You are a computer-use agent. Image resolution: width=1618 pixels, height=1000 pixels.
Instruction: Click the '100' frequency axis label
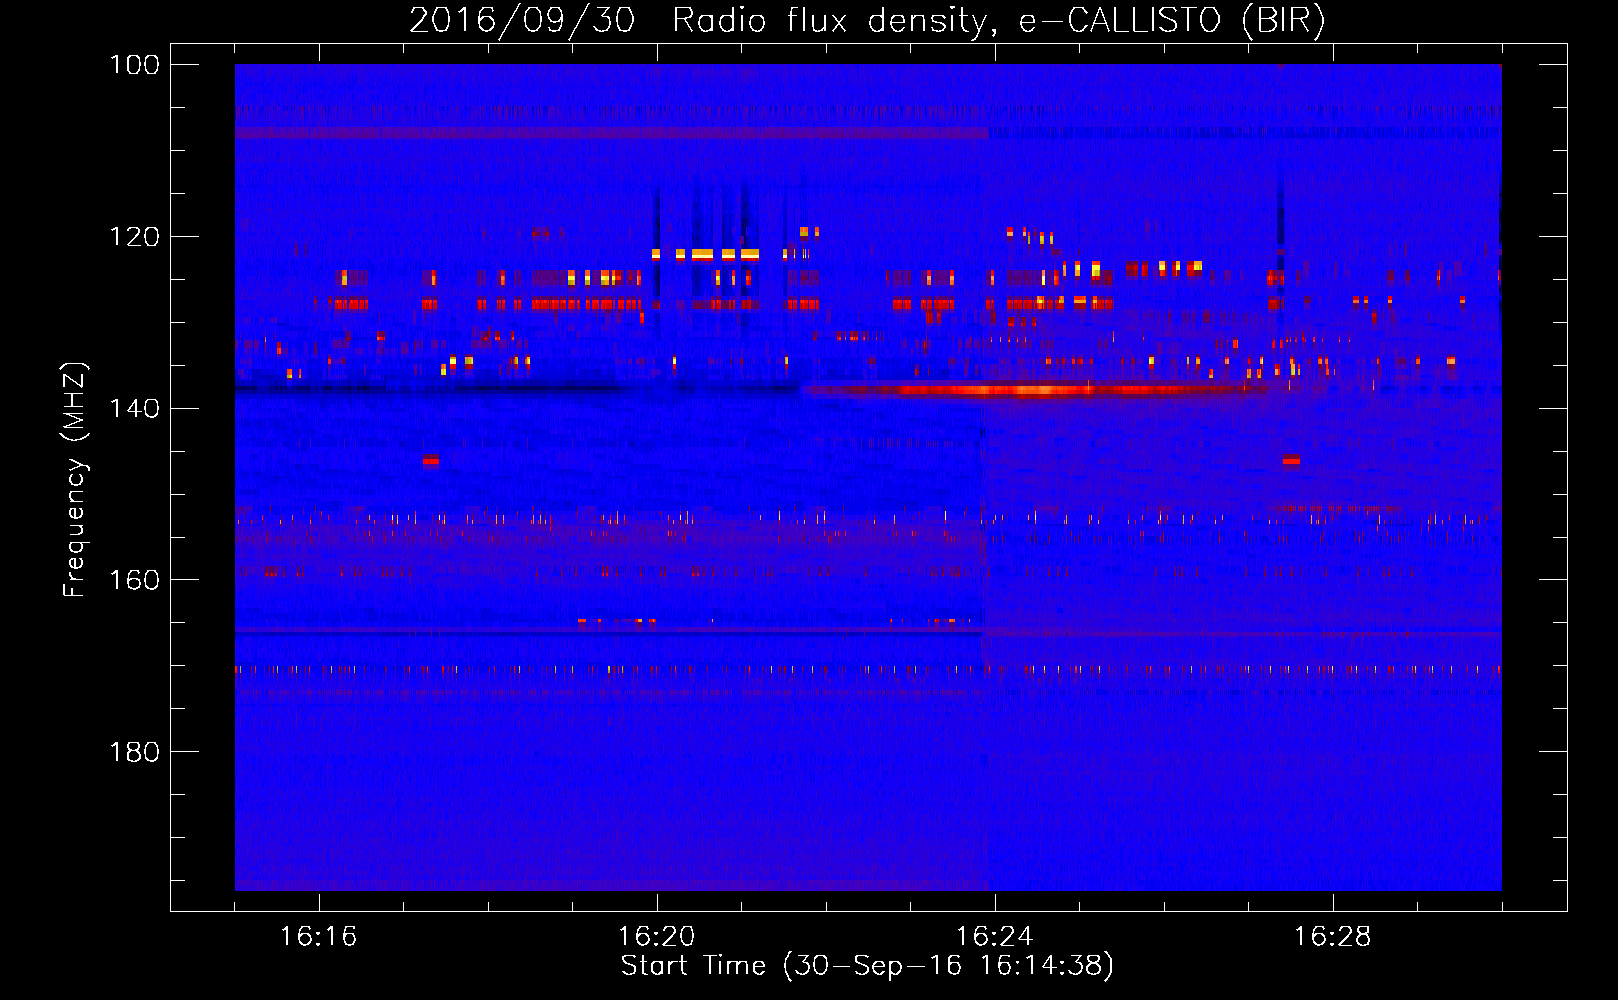coord(135,65)
